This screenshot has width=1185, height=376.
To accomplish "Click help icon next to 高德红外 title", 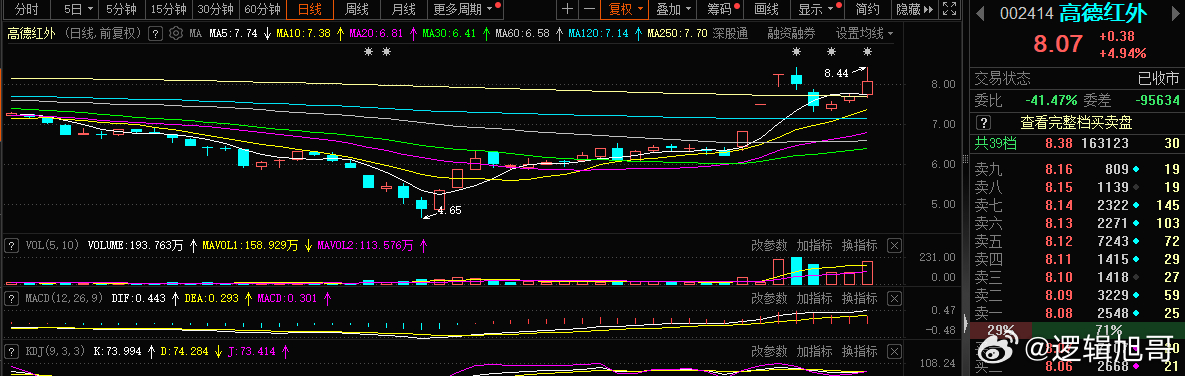I will point(155,34).
